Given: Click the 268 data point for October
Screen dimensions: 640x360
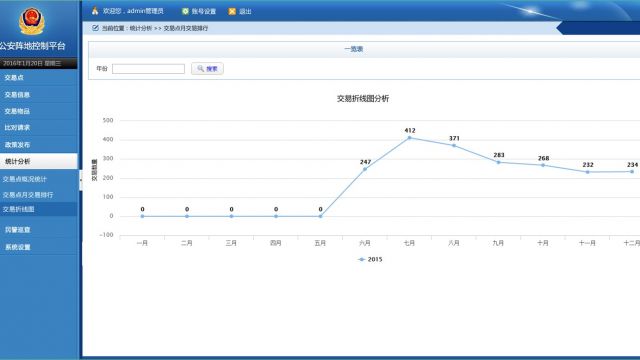Looking at the screenshot, I should [x=543, y=165].
